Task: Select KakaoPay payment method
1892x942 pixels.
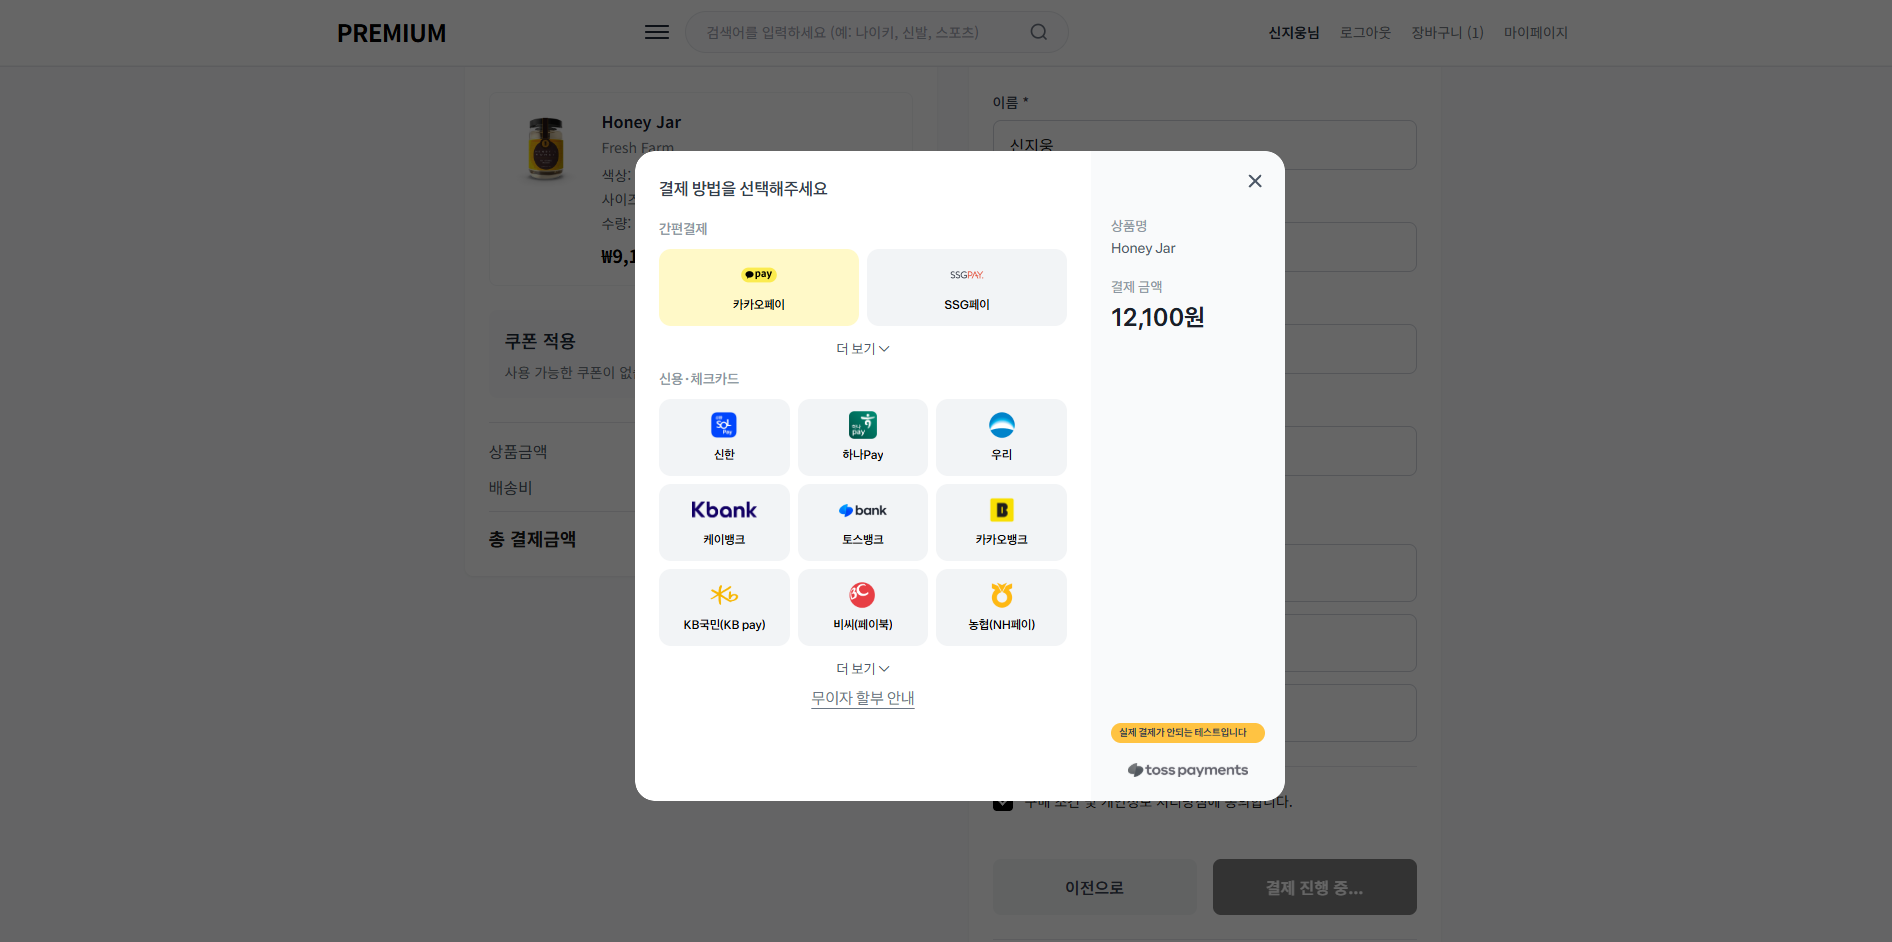Action: click(758, 287)
